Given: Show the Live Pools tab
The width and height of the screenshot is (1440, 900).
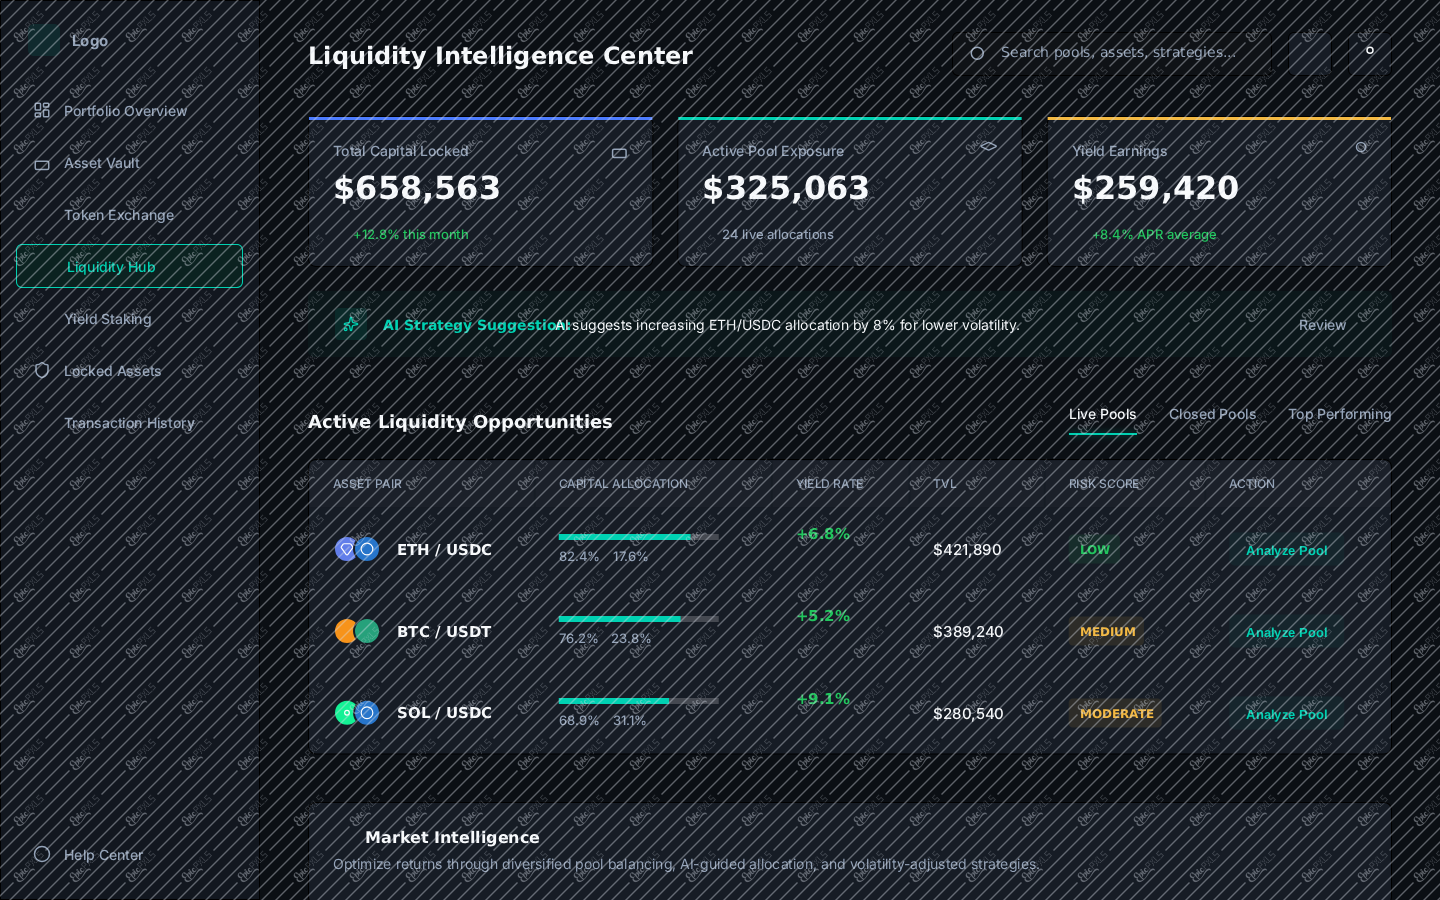Looking at the screenshot, I should click(1103, 415).
